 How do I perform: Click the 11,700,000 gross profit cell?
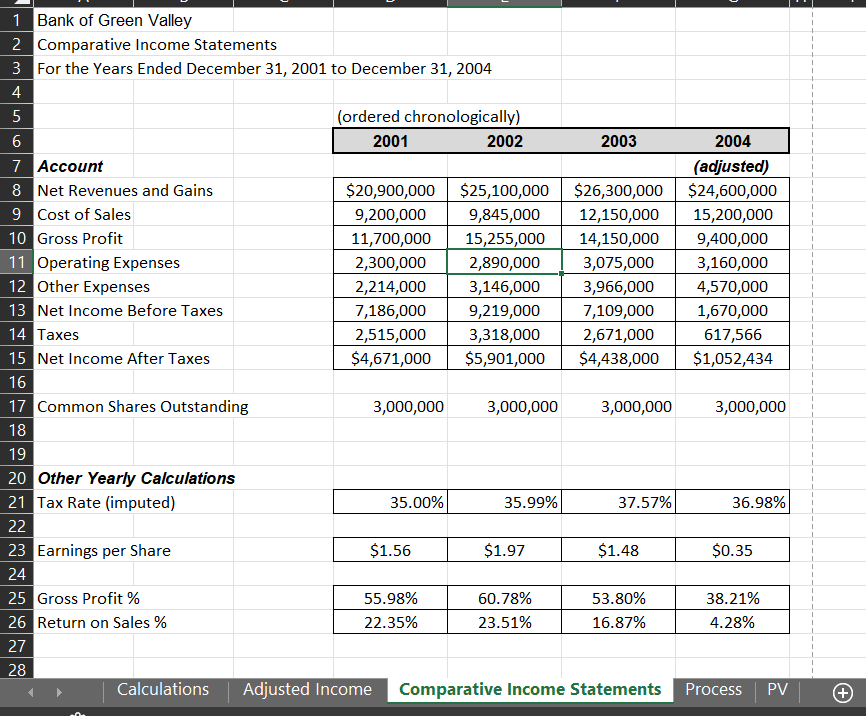390,238
